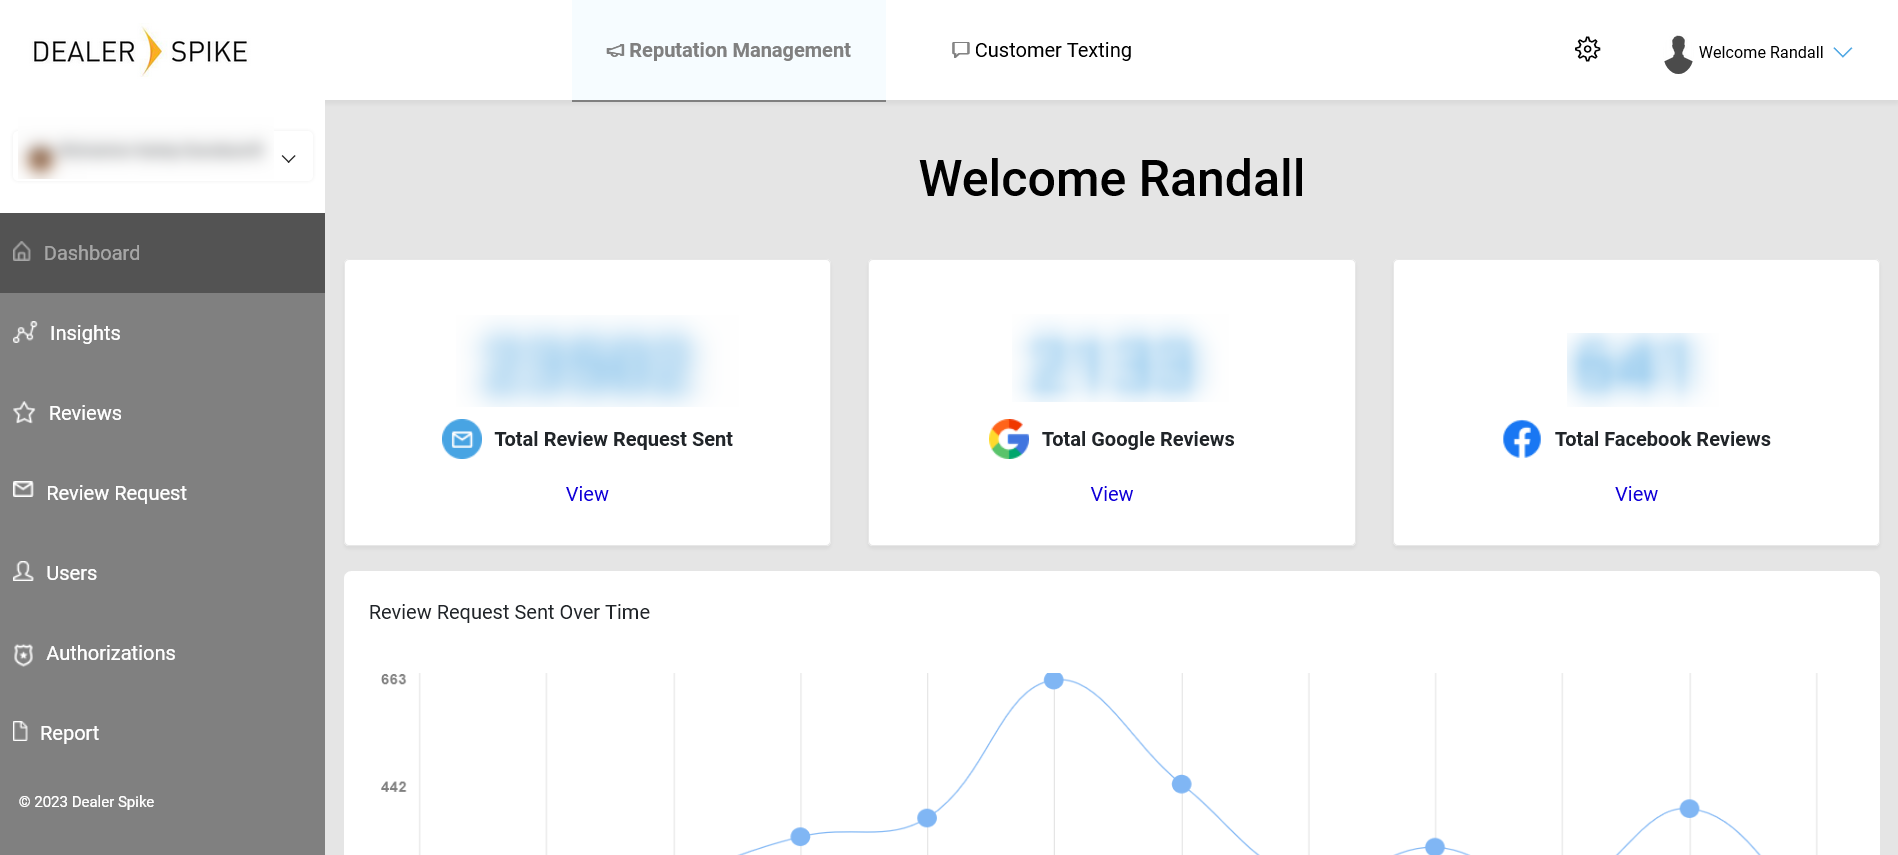Image resolution: width=1898 pixels, height=855 pixels.
Task: Click the Total Review Request Sent label
Action: (x=613, y=439)
